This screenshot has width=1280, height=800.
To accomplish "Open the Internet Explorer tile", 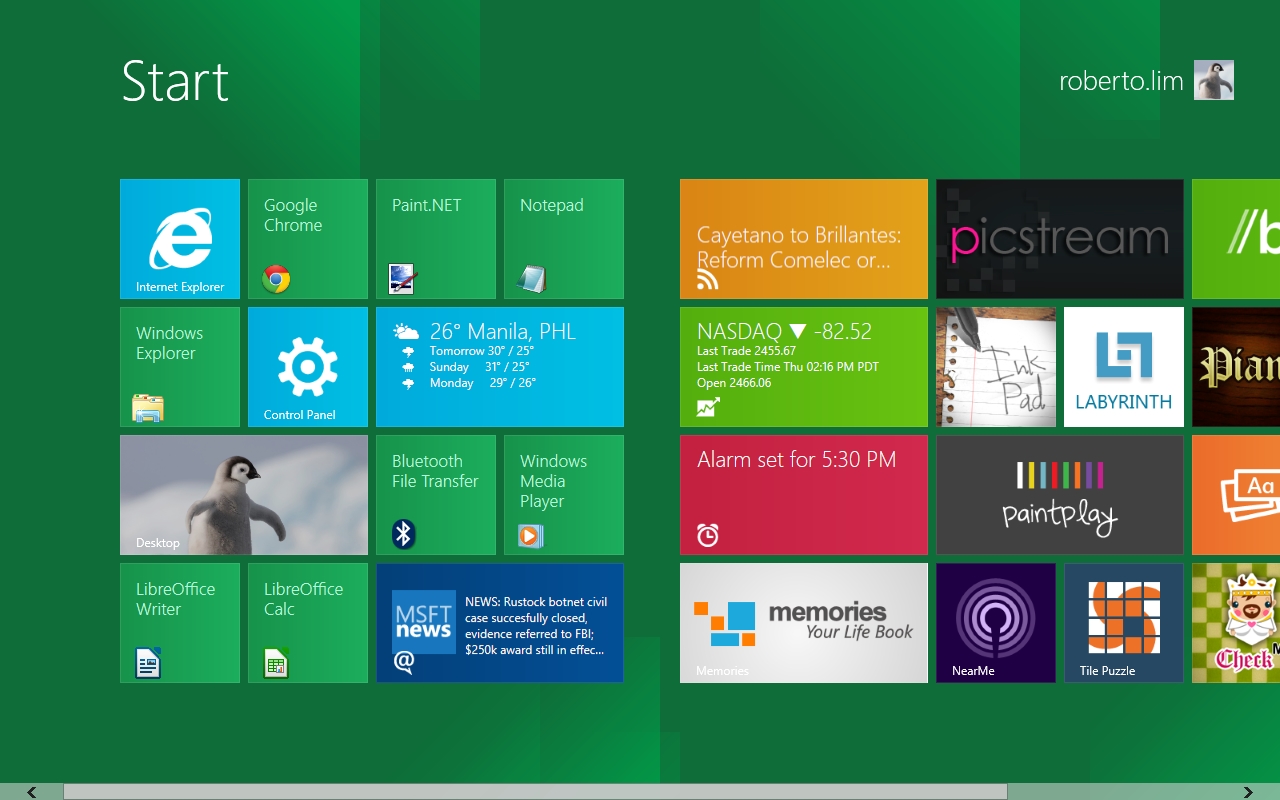I will pyautogui.click(x=180, y=239).
